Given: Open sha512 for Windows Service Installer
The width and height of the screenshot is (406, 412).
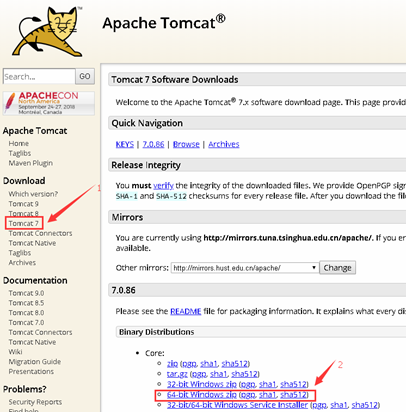Looking at the screenshot, I should coord(365,405).
